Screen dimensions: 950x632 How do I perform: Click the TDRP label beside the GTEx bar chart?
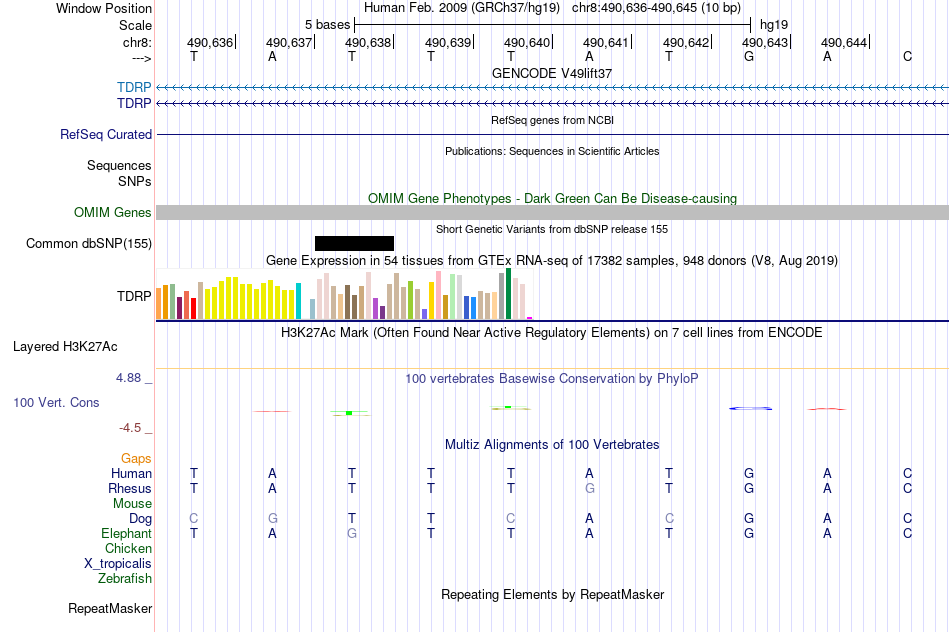[134, 296]
